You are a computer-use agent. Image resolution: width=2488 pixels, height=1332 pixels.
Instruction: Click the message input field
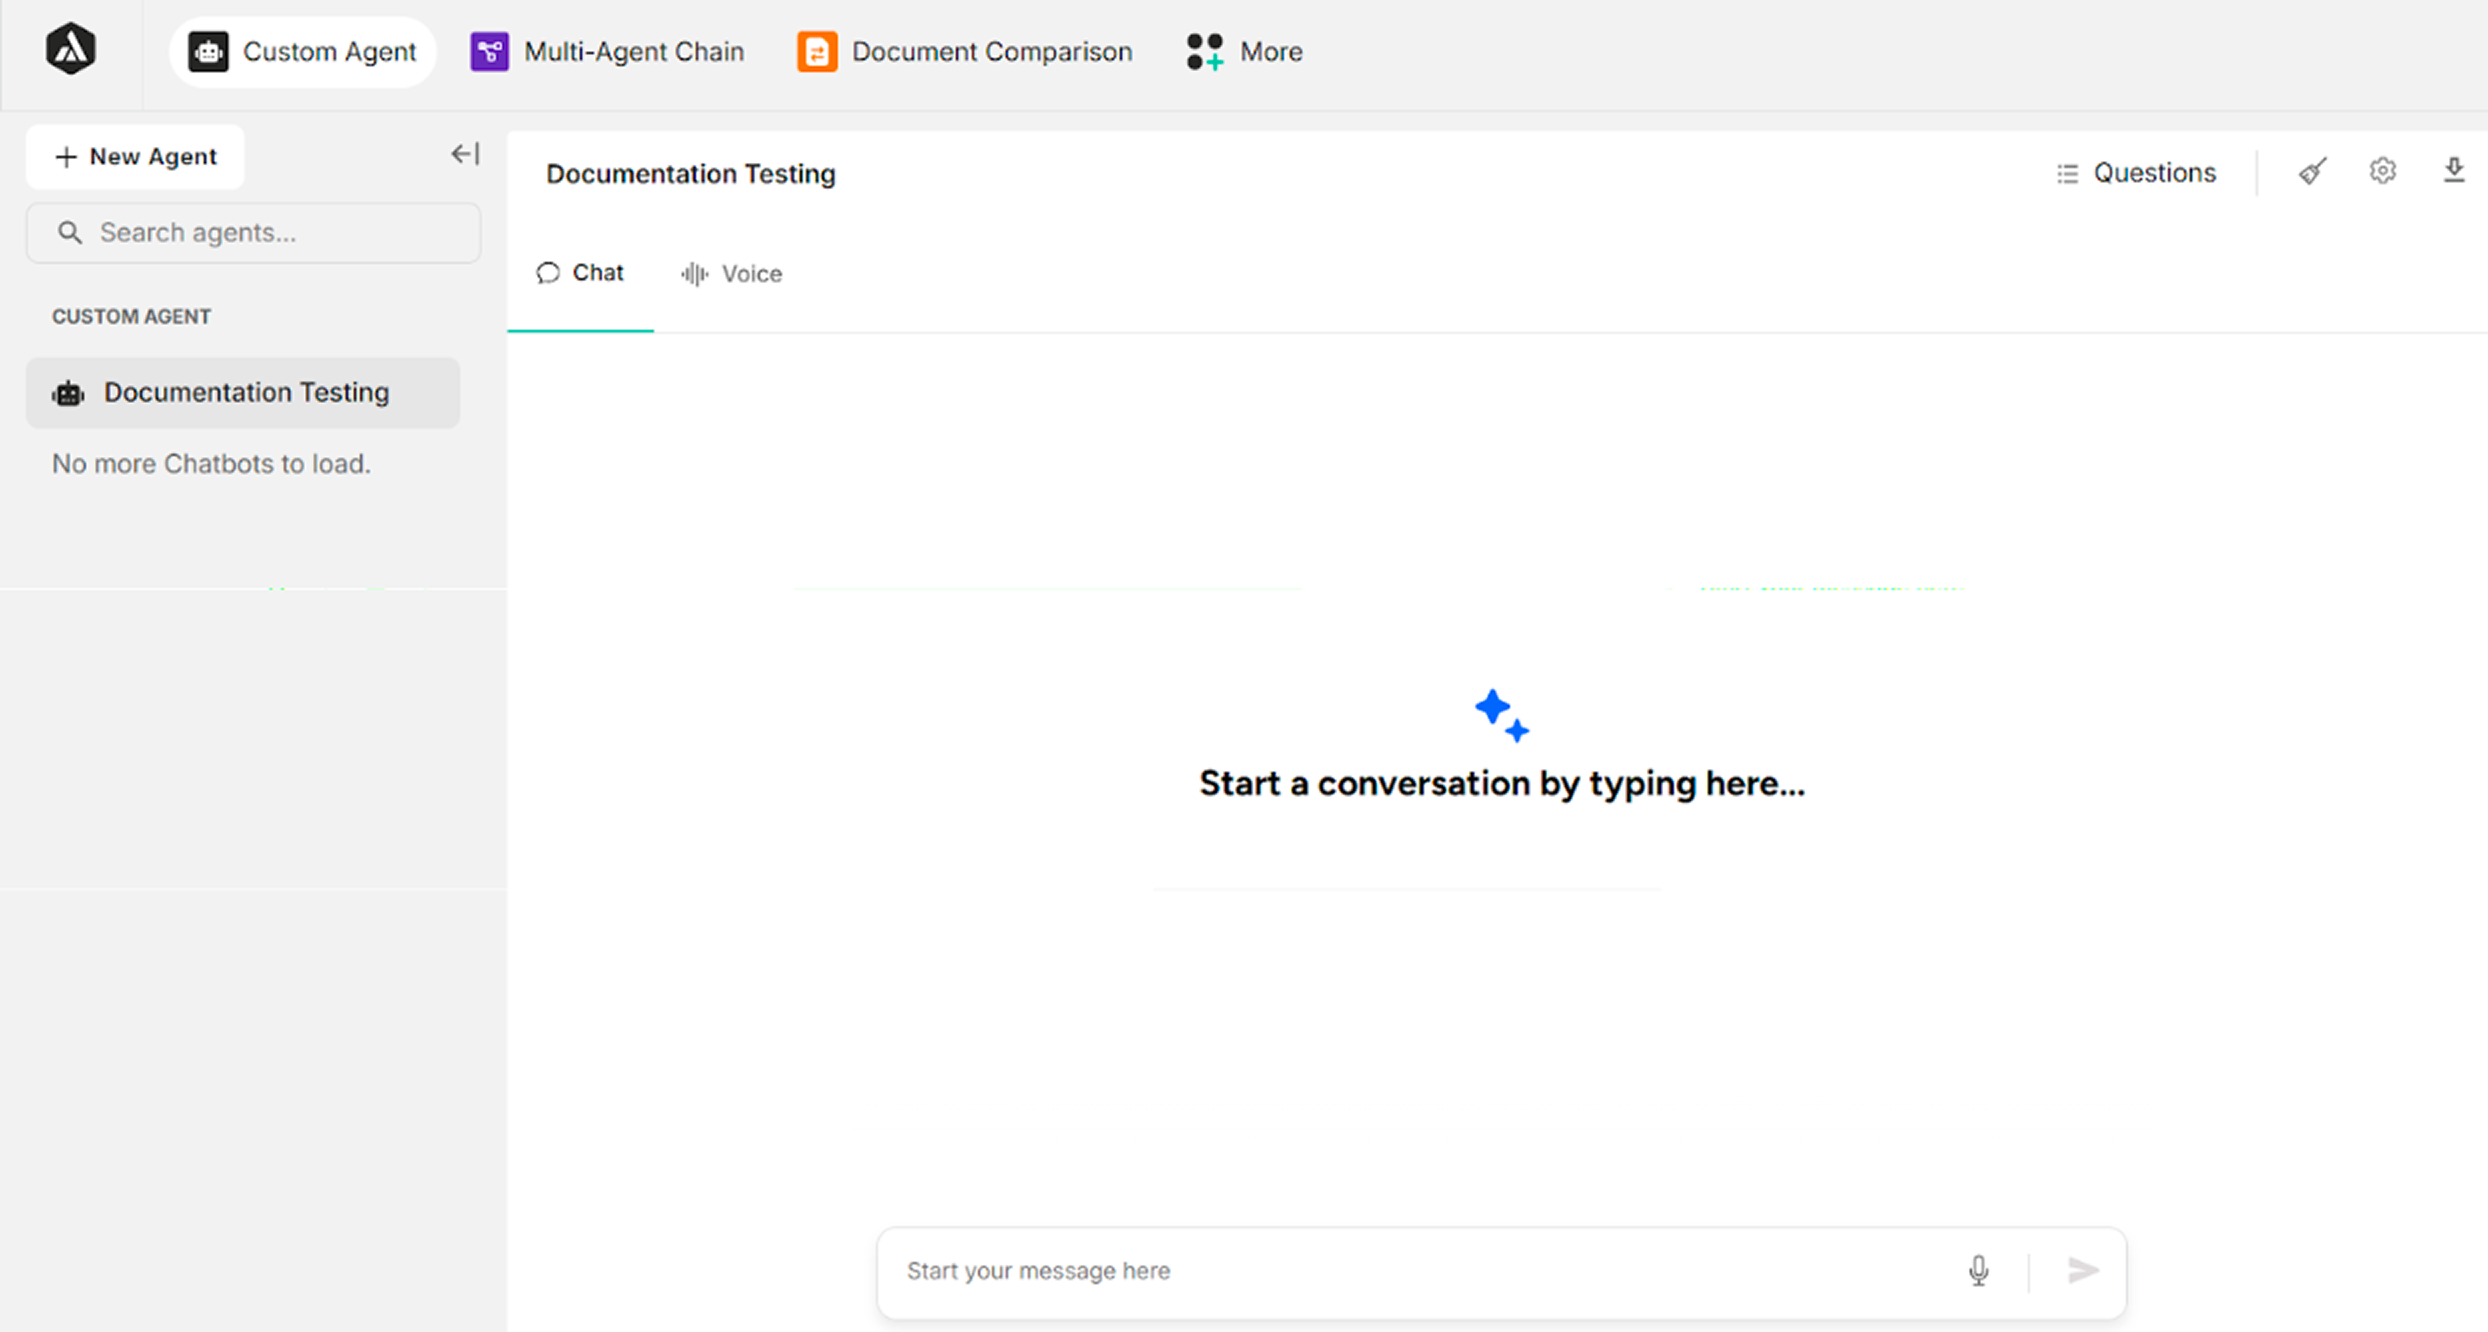[x=1400, y=1270]
